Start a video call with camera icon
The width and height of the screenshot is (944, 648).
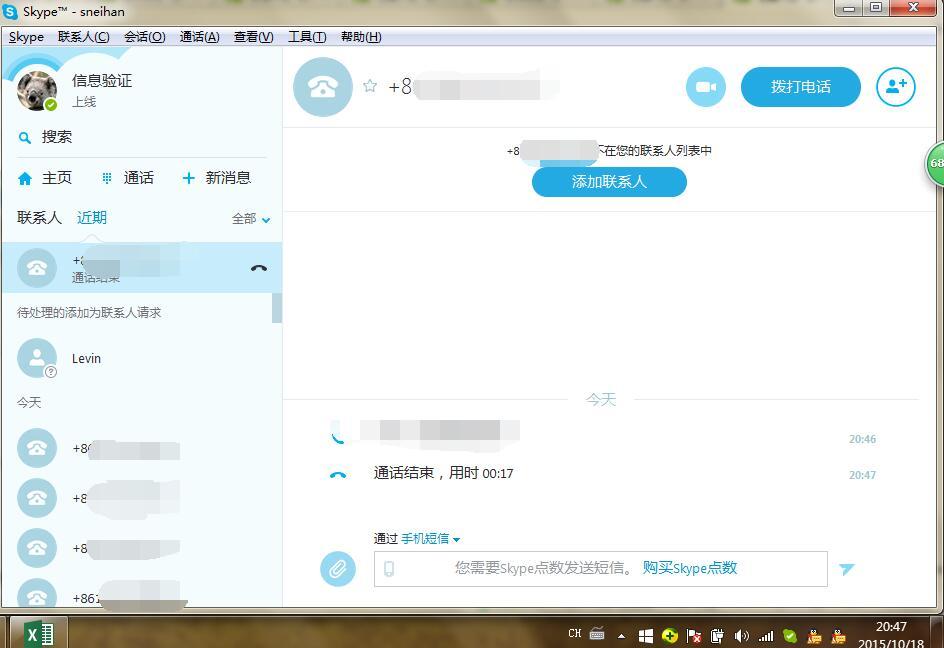click(x=706, y=87)
